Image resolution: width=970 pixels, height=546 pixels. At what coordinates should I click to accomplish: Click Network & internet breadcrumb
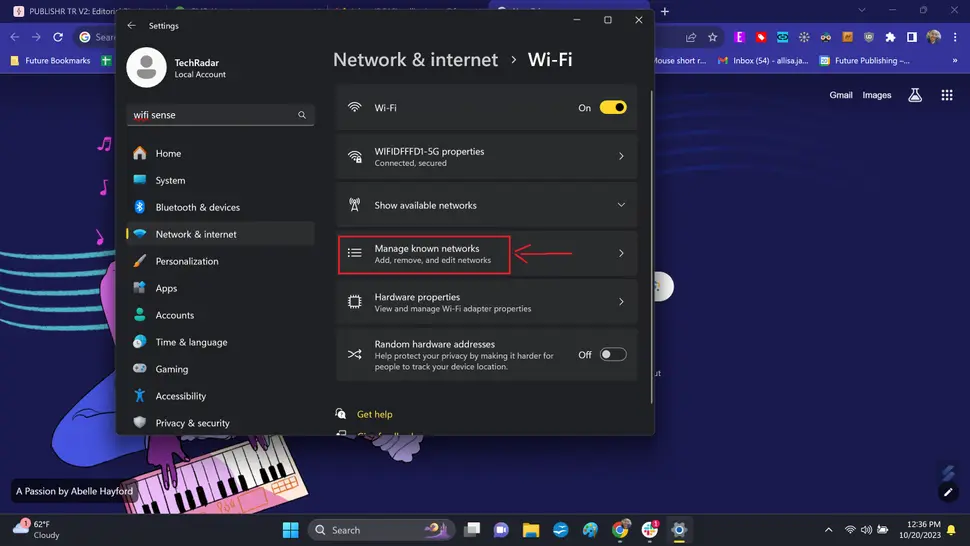[x=415, y=59]
